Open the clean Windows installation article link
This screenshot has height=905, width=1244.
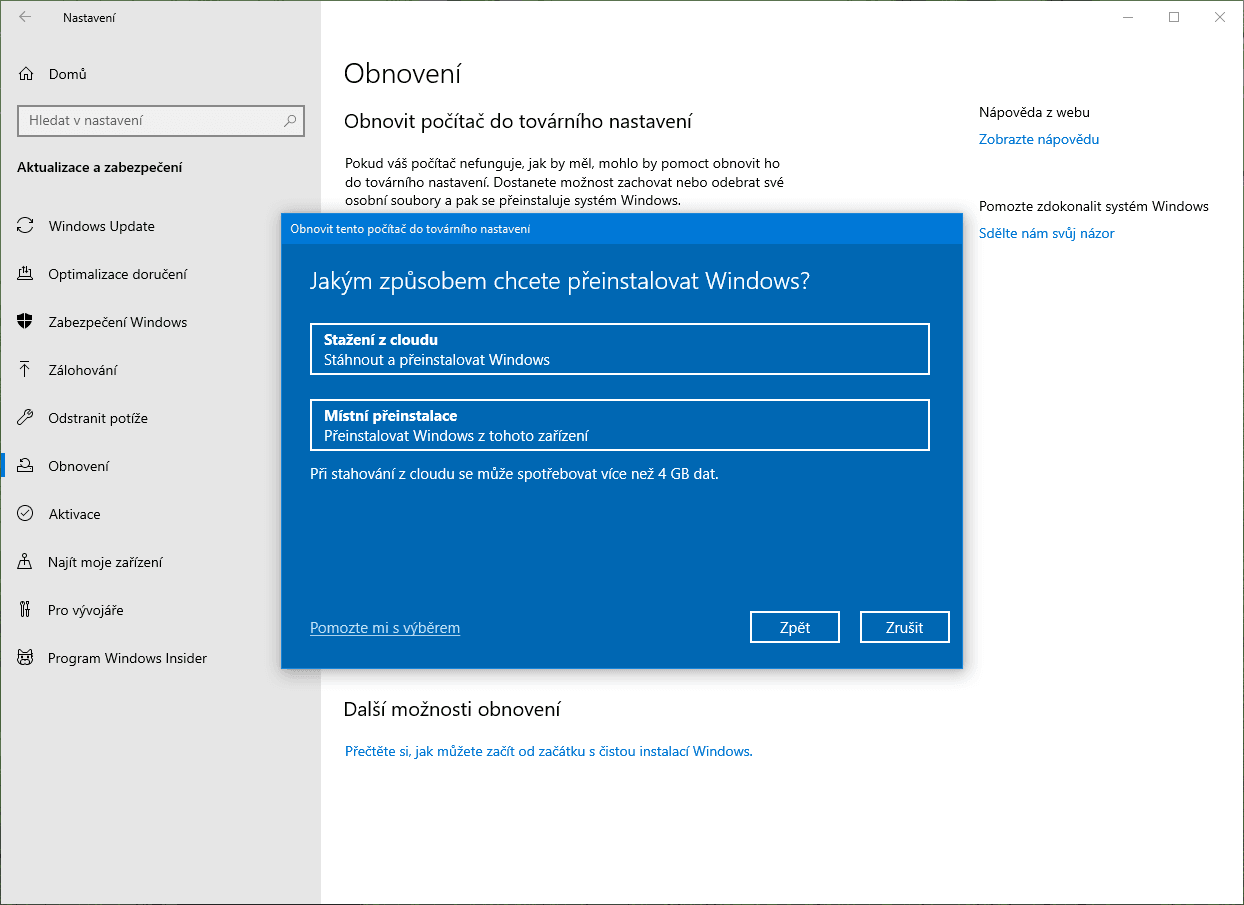pos(547,751)
